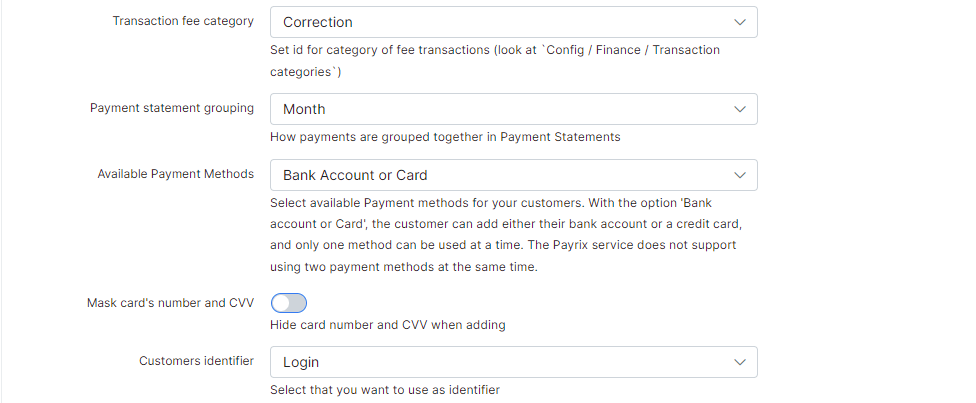Click the 'Hide card number and CVV when adding' text
Screen dimensions: 976x403
[x=387, y=324]
